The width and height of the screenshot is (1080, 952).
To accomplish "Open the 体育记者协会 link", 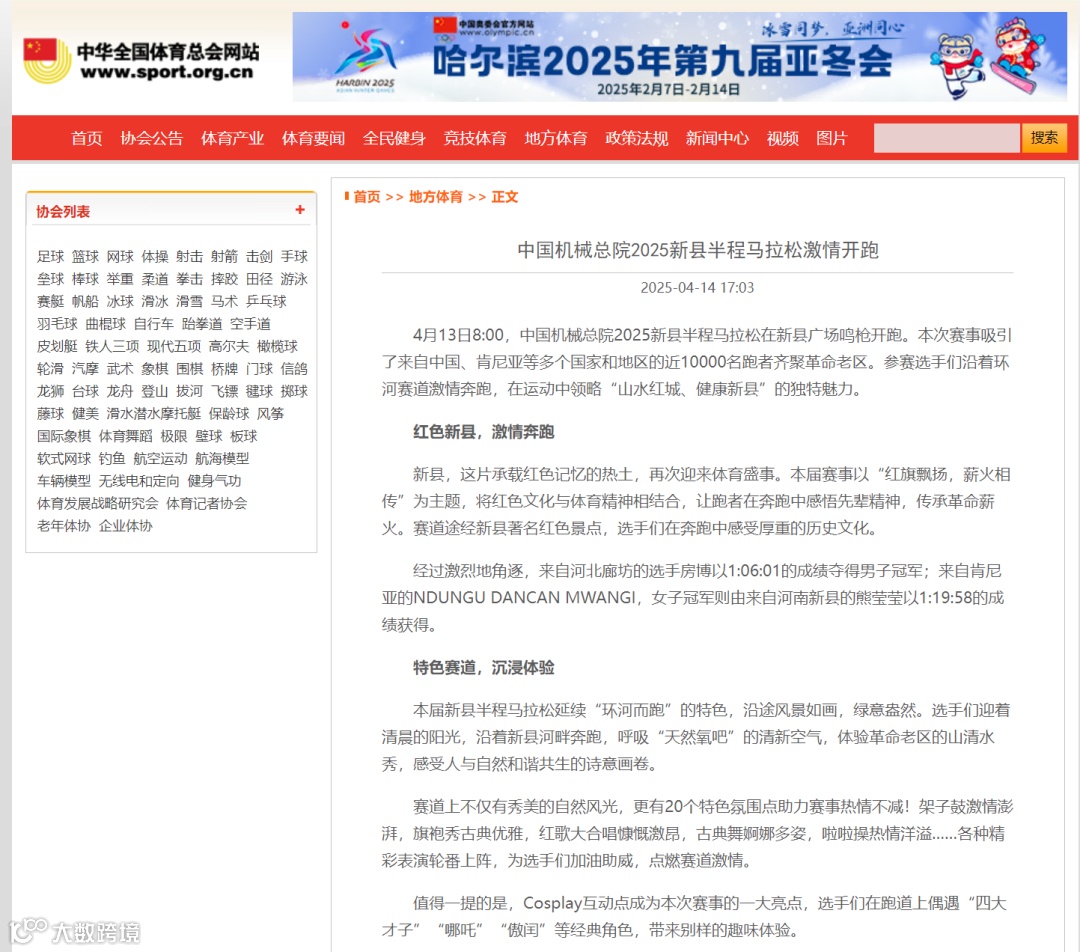I will click(207, 504).
